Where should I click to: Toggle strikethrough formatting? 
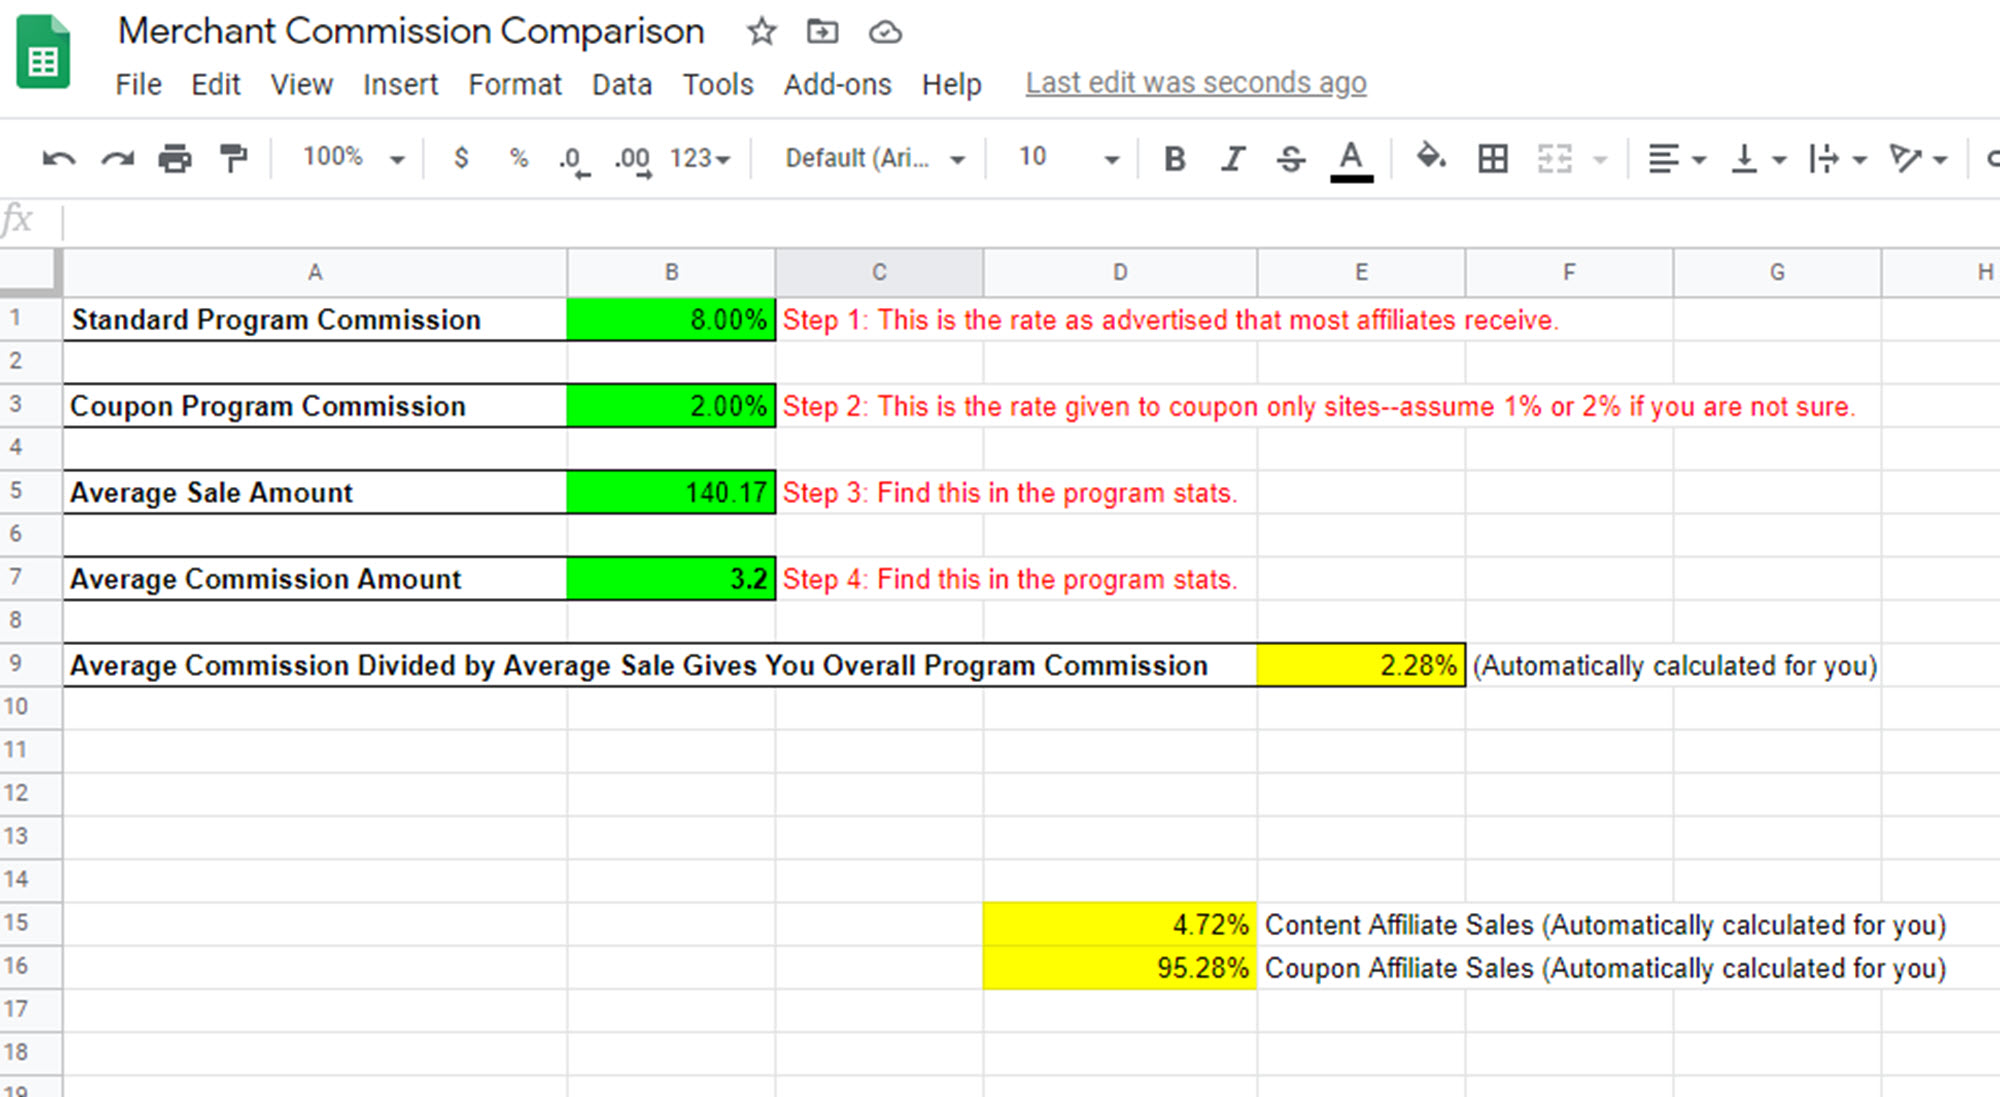(1290, 158)
